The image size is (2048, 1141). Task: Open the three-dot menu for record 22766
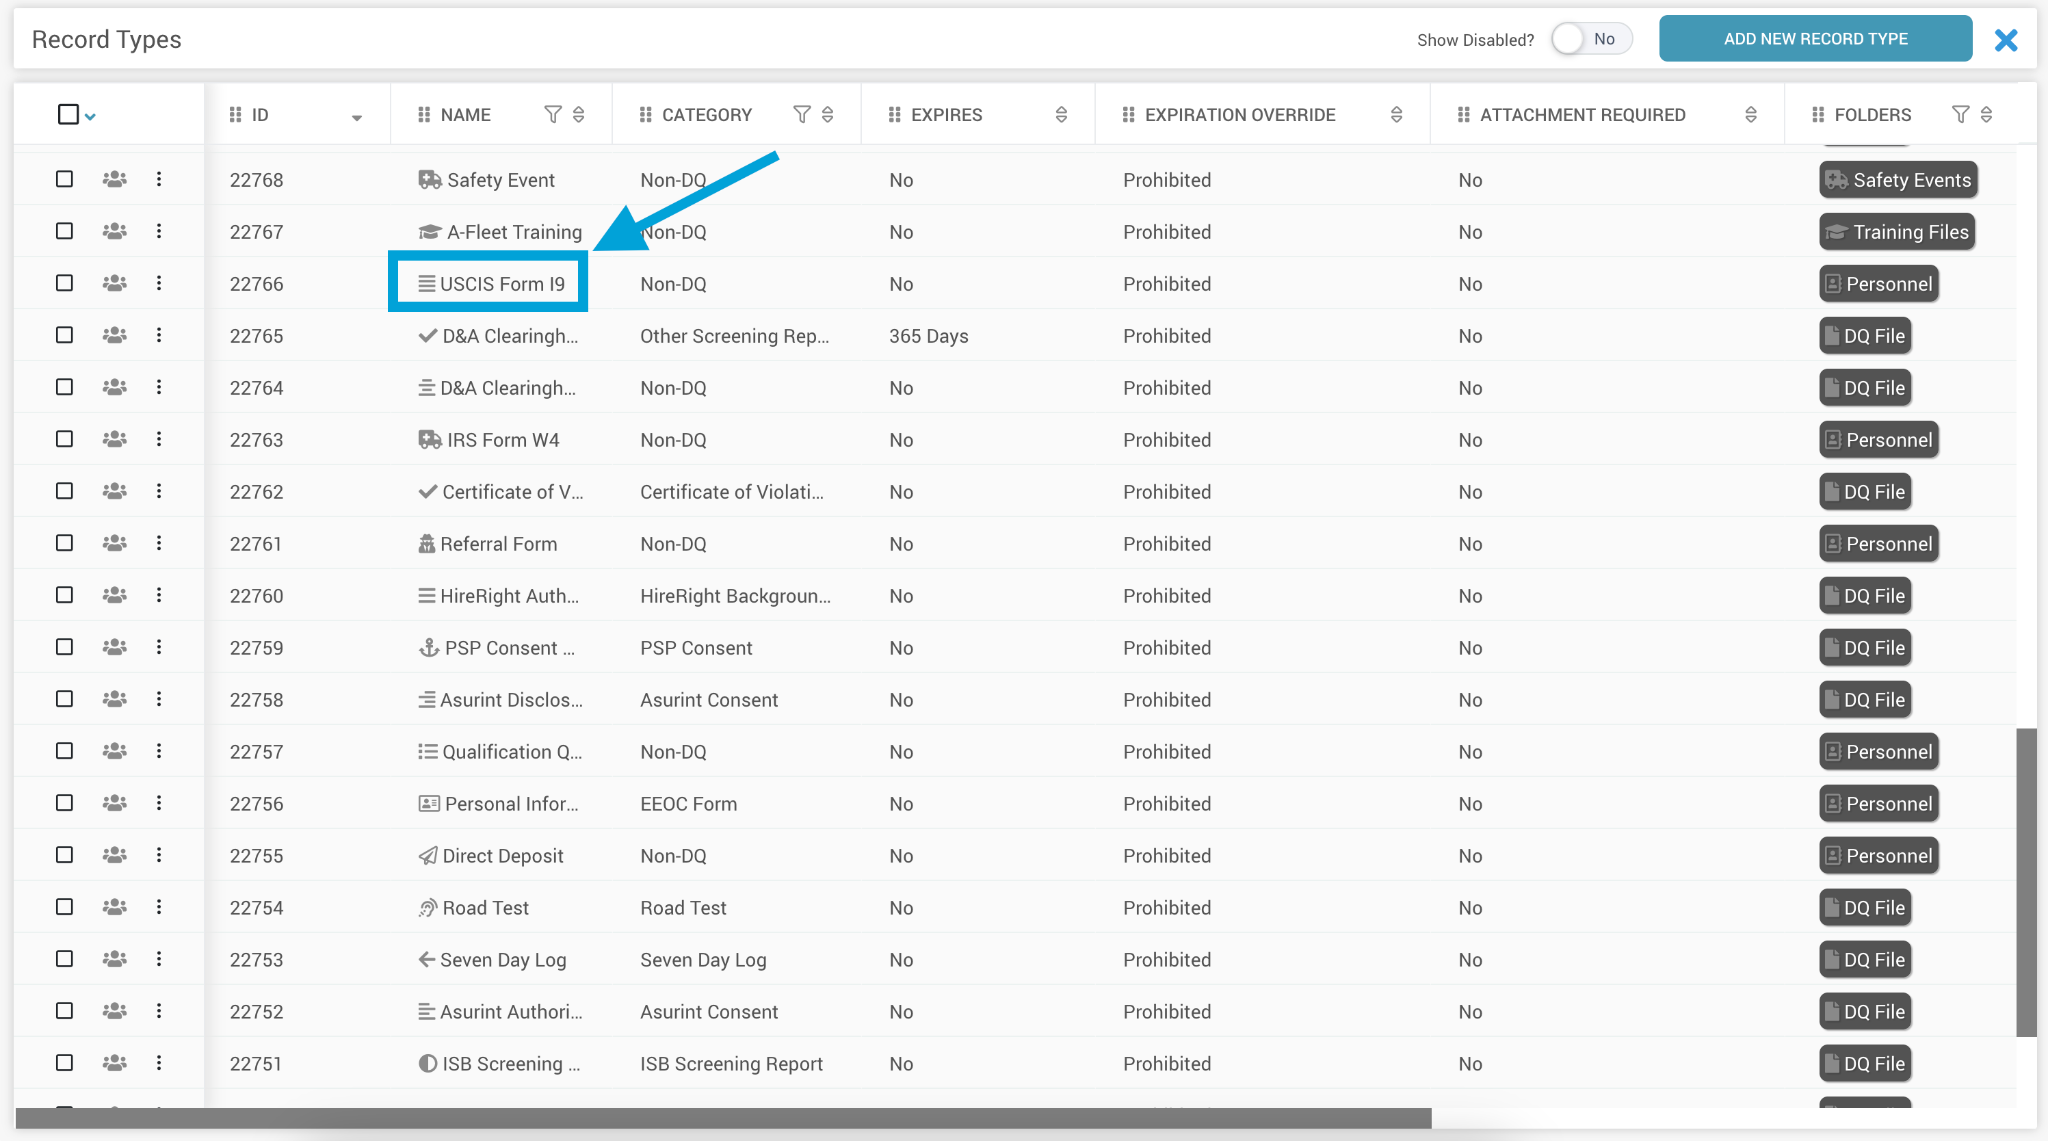point(159,284)
